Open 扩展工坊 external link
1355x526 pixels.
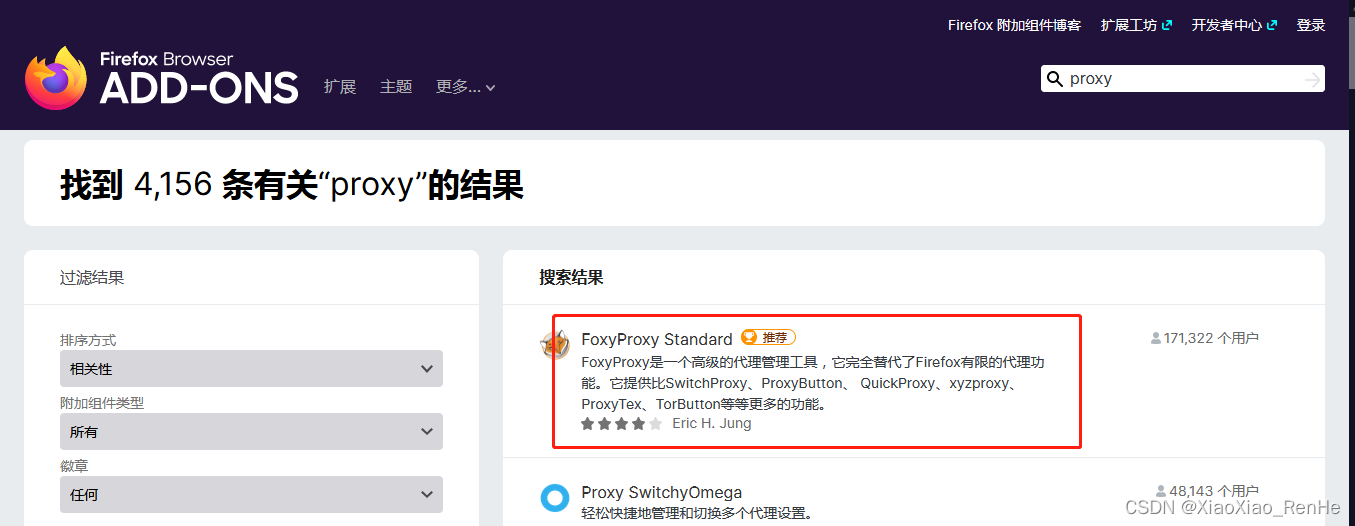pos(1136,25)
